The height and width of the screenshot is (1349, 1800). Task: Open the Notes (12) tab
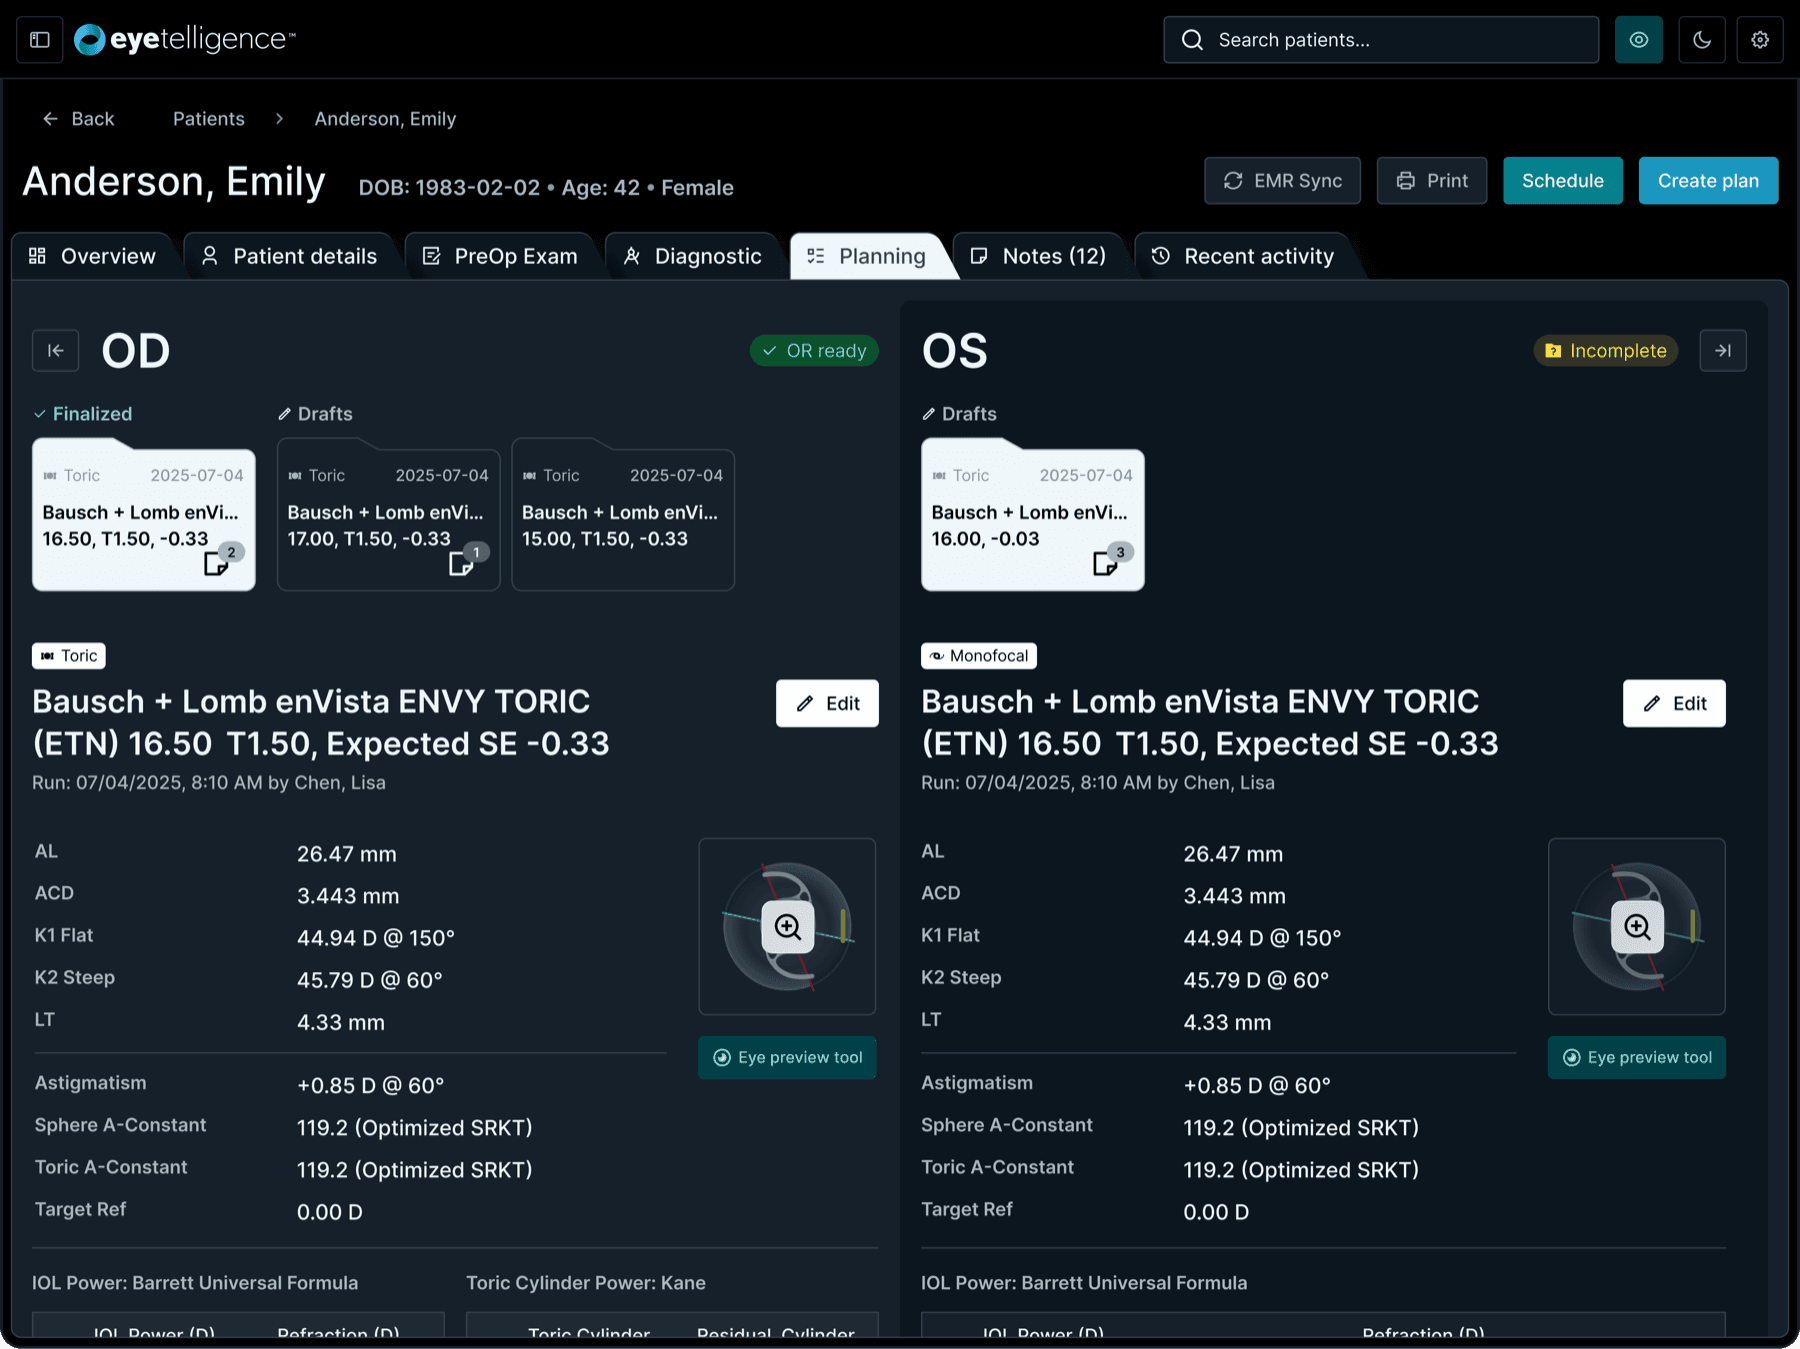(x=1039, y=257)
